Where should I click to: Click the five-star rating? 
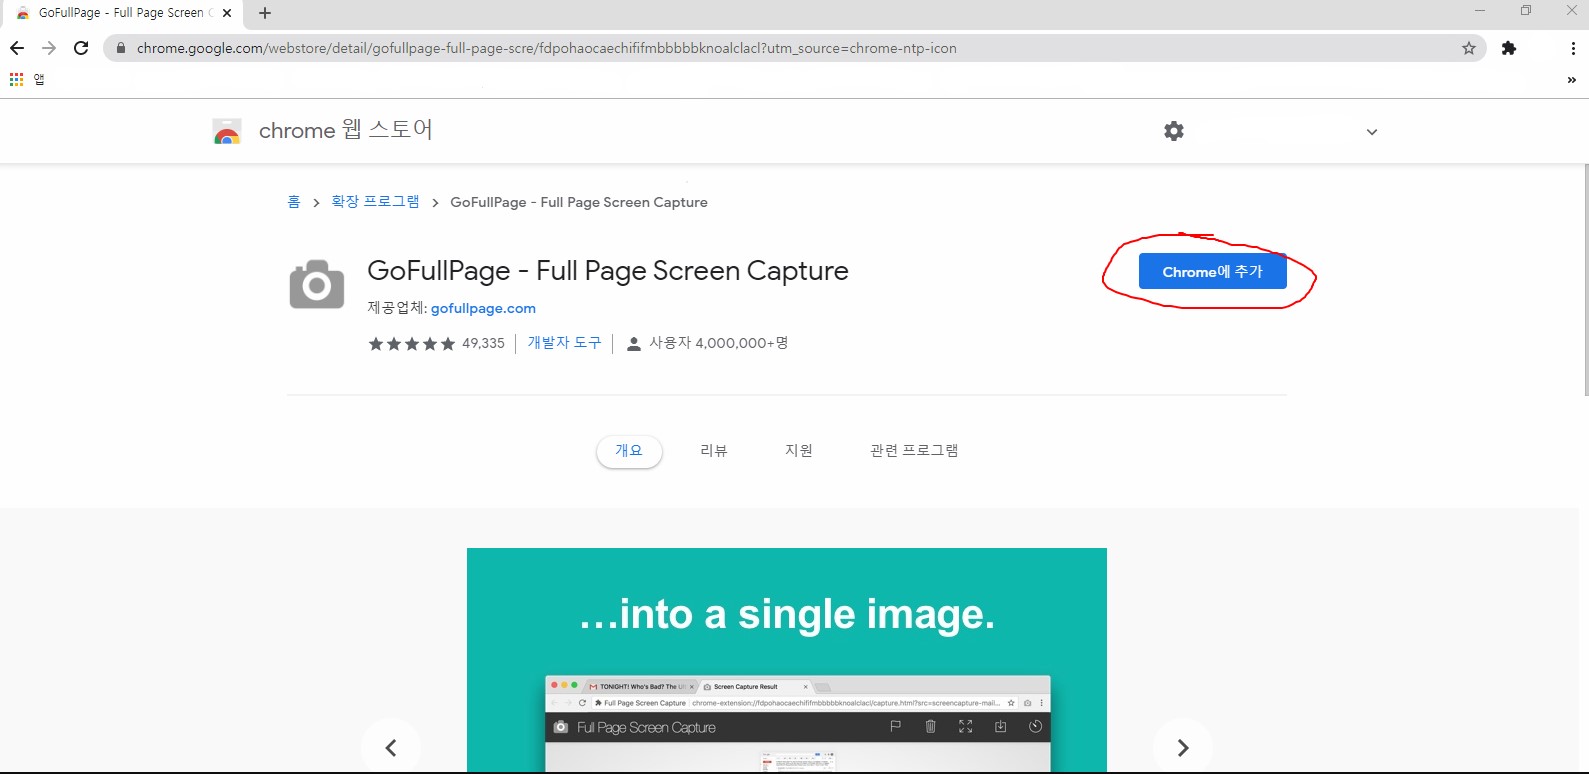411,344
